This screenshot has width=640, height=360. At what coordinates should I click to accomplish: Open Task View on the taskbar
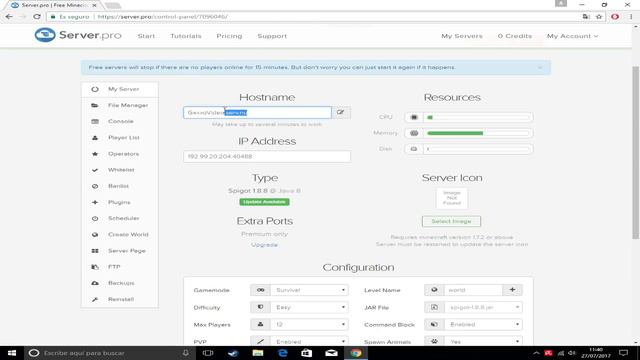click(x=208, y=353)
